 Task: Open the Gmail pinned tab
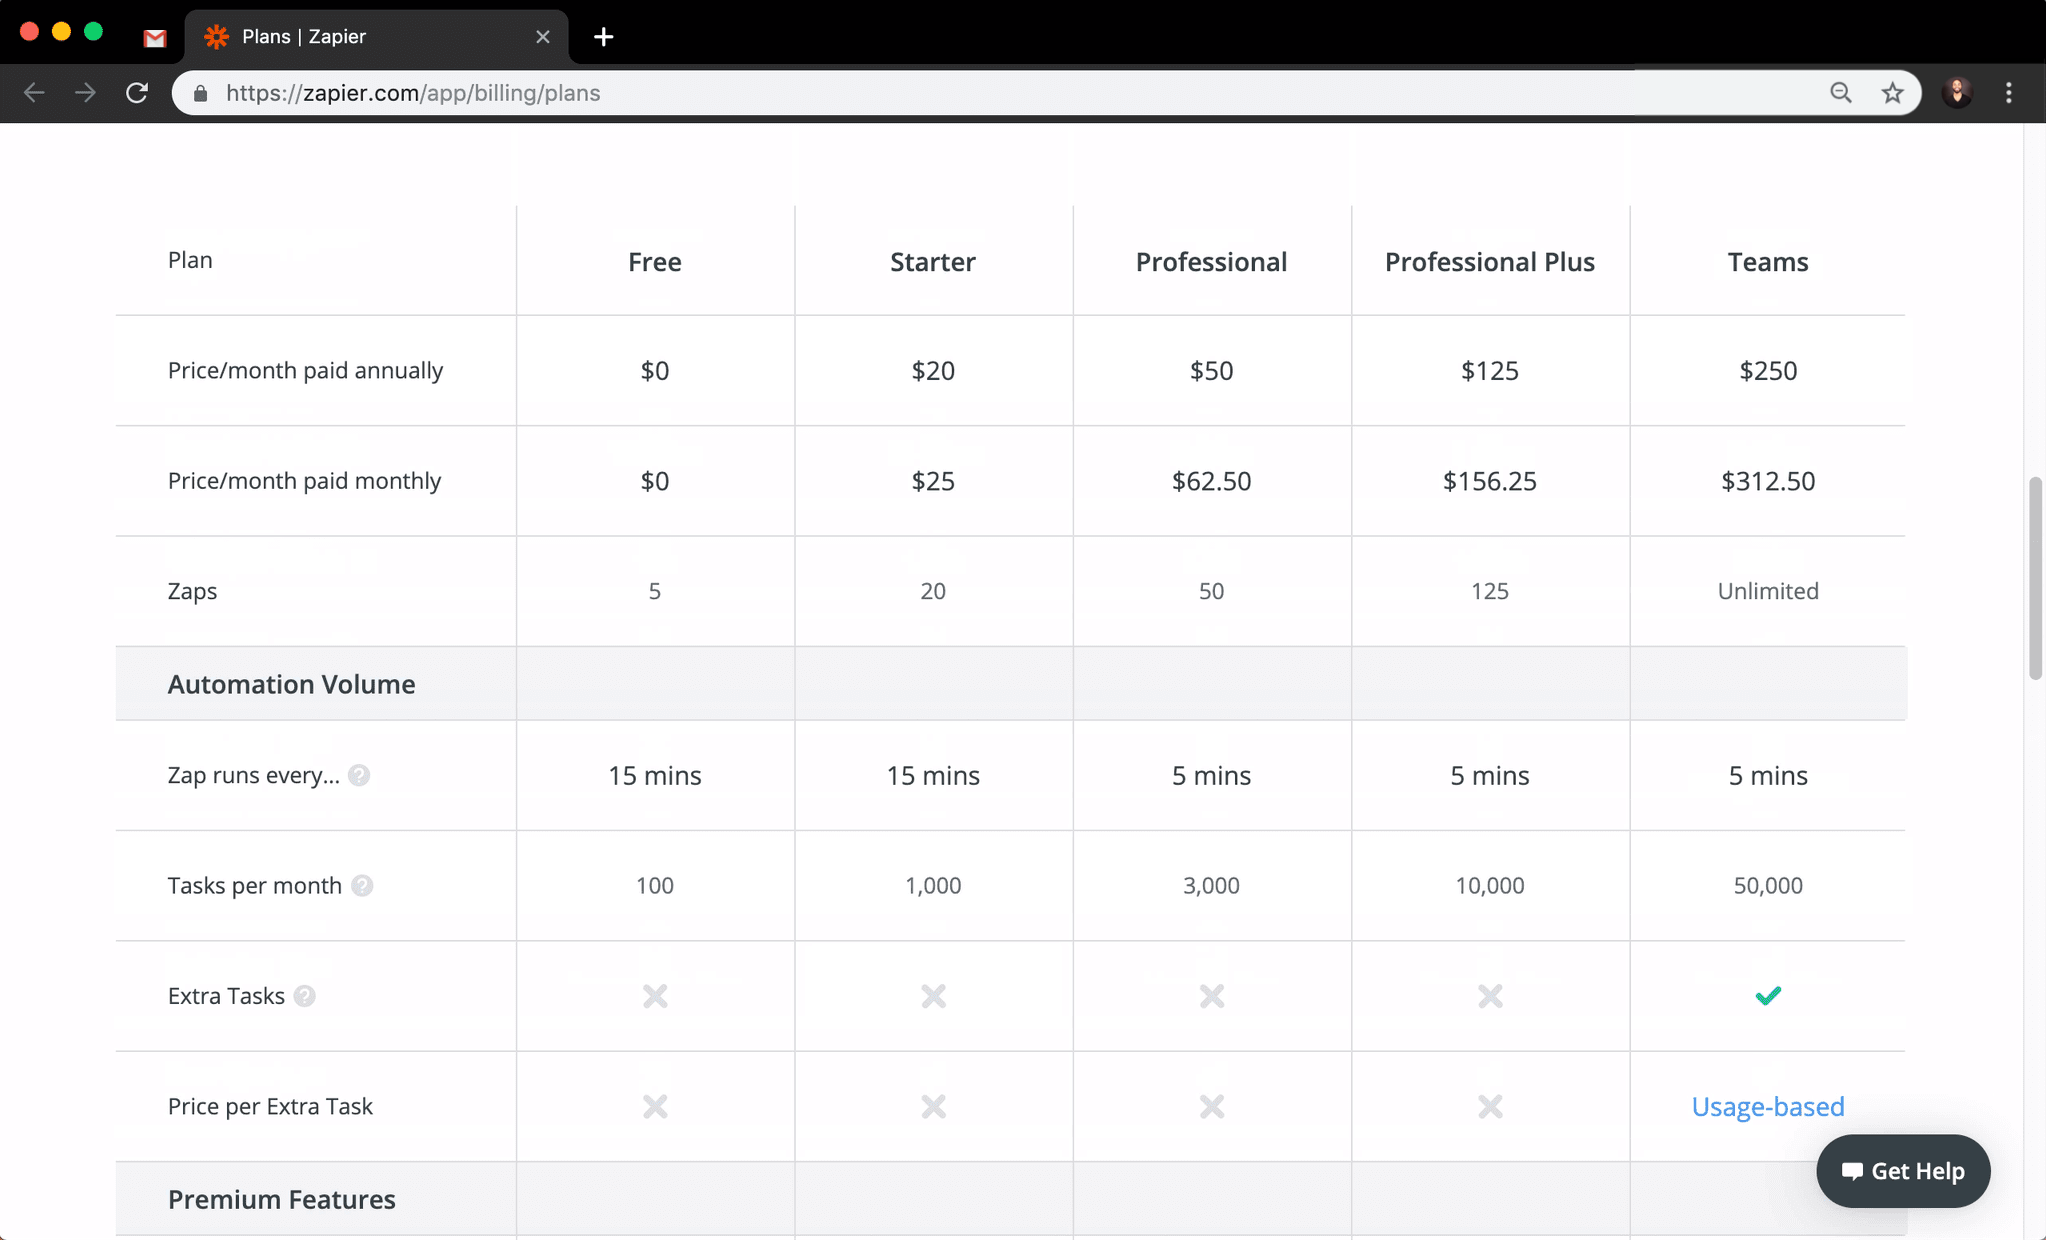pyautogui.click(x=154, y=37)
